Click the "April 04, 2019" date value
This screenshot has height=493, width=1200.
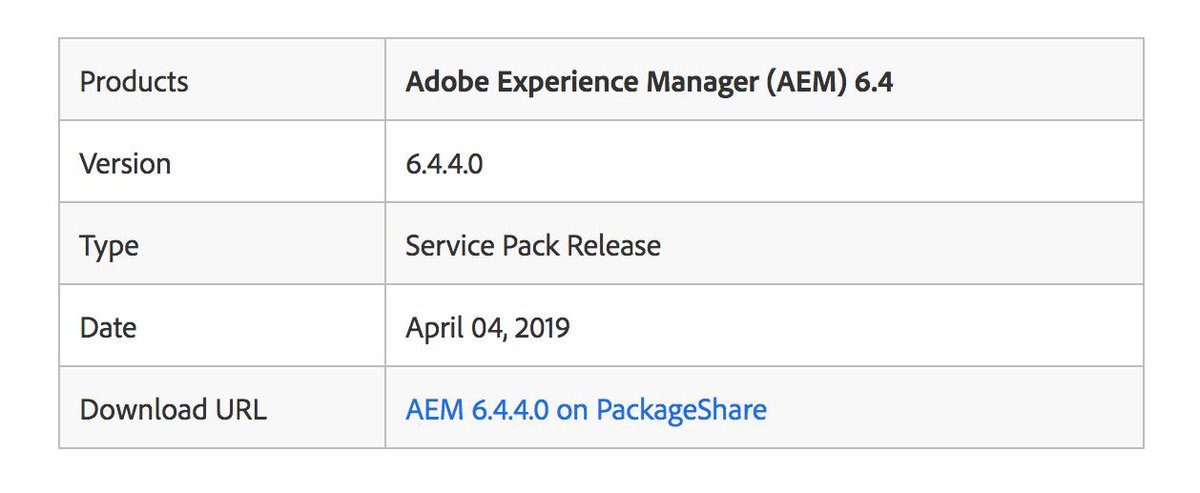tap(488, 327)
